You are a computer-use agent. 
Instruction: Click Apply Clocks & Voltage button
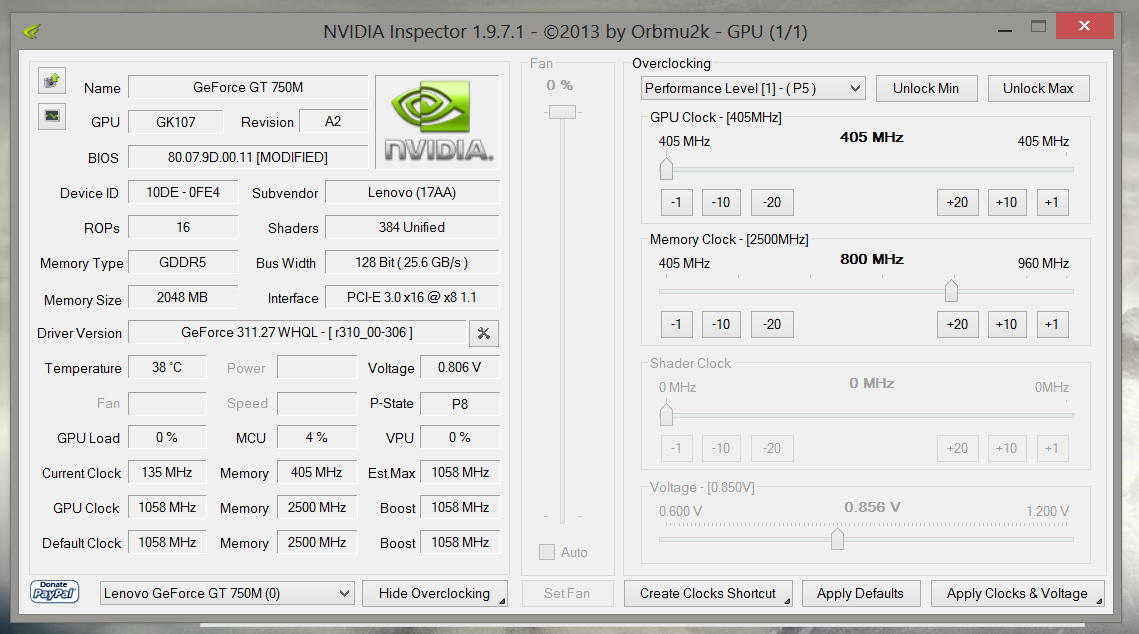tap(1017, 593)
